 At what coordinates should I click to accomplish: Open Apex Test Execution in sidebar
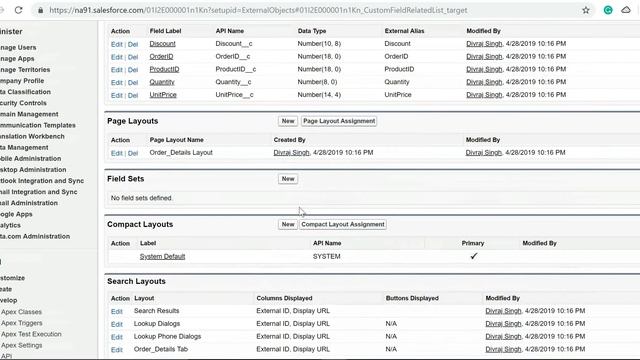pos(31,334)
